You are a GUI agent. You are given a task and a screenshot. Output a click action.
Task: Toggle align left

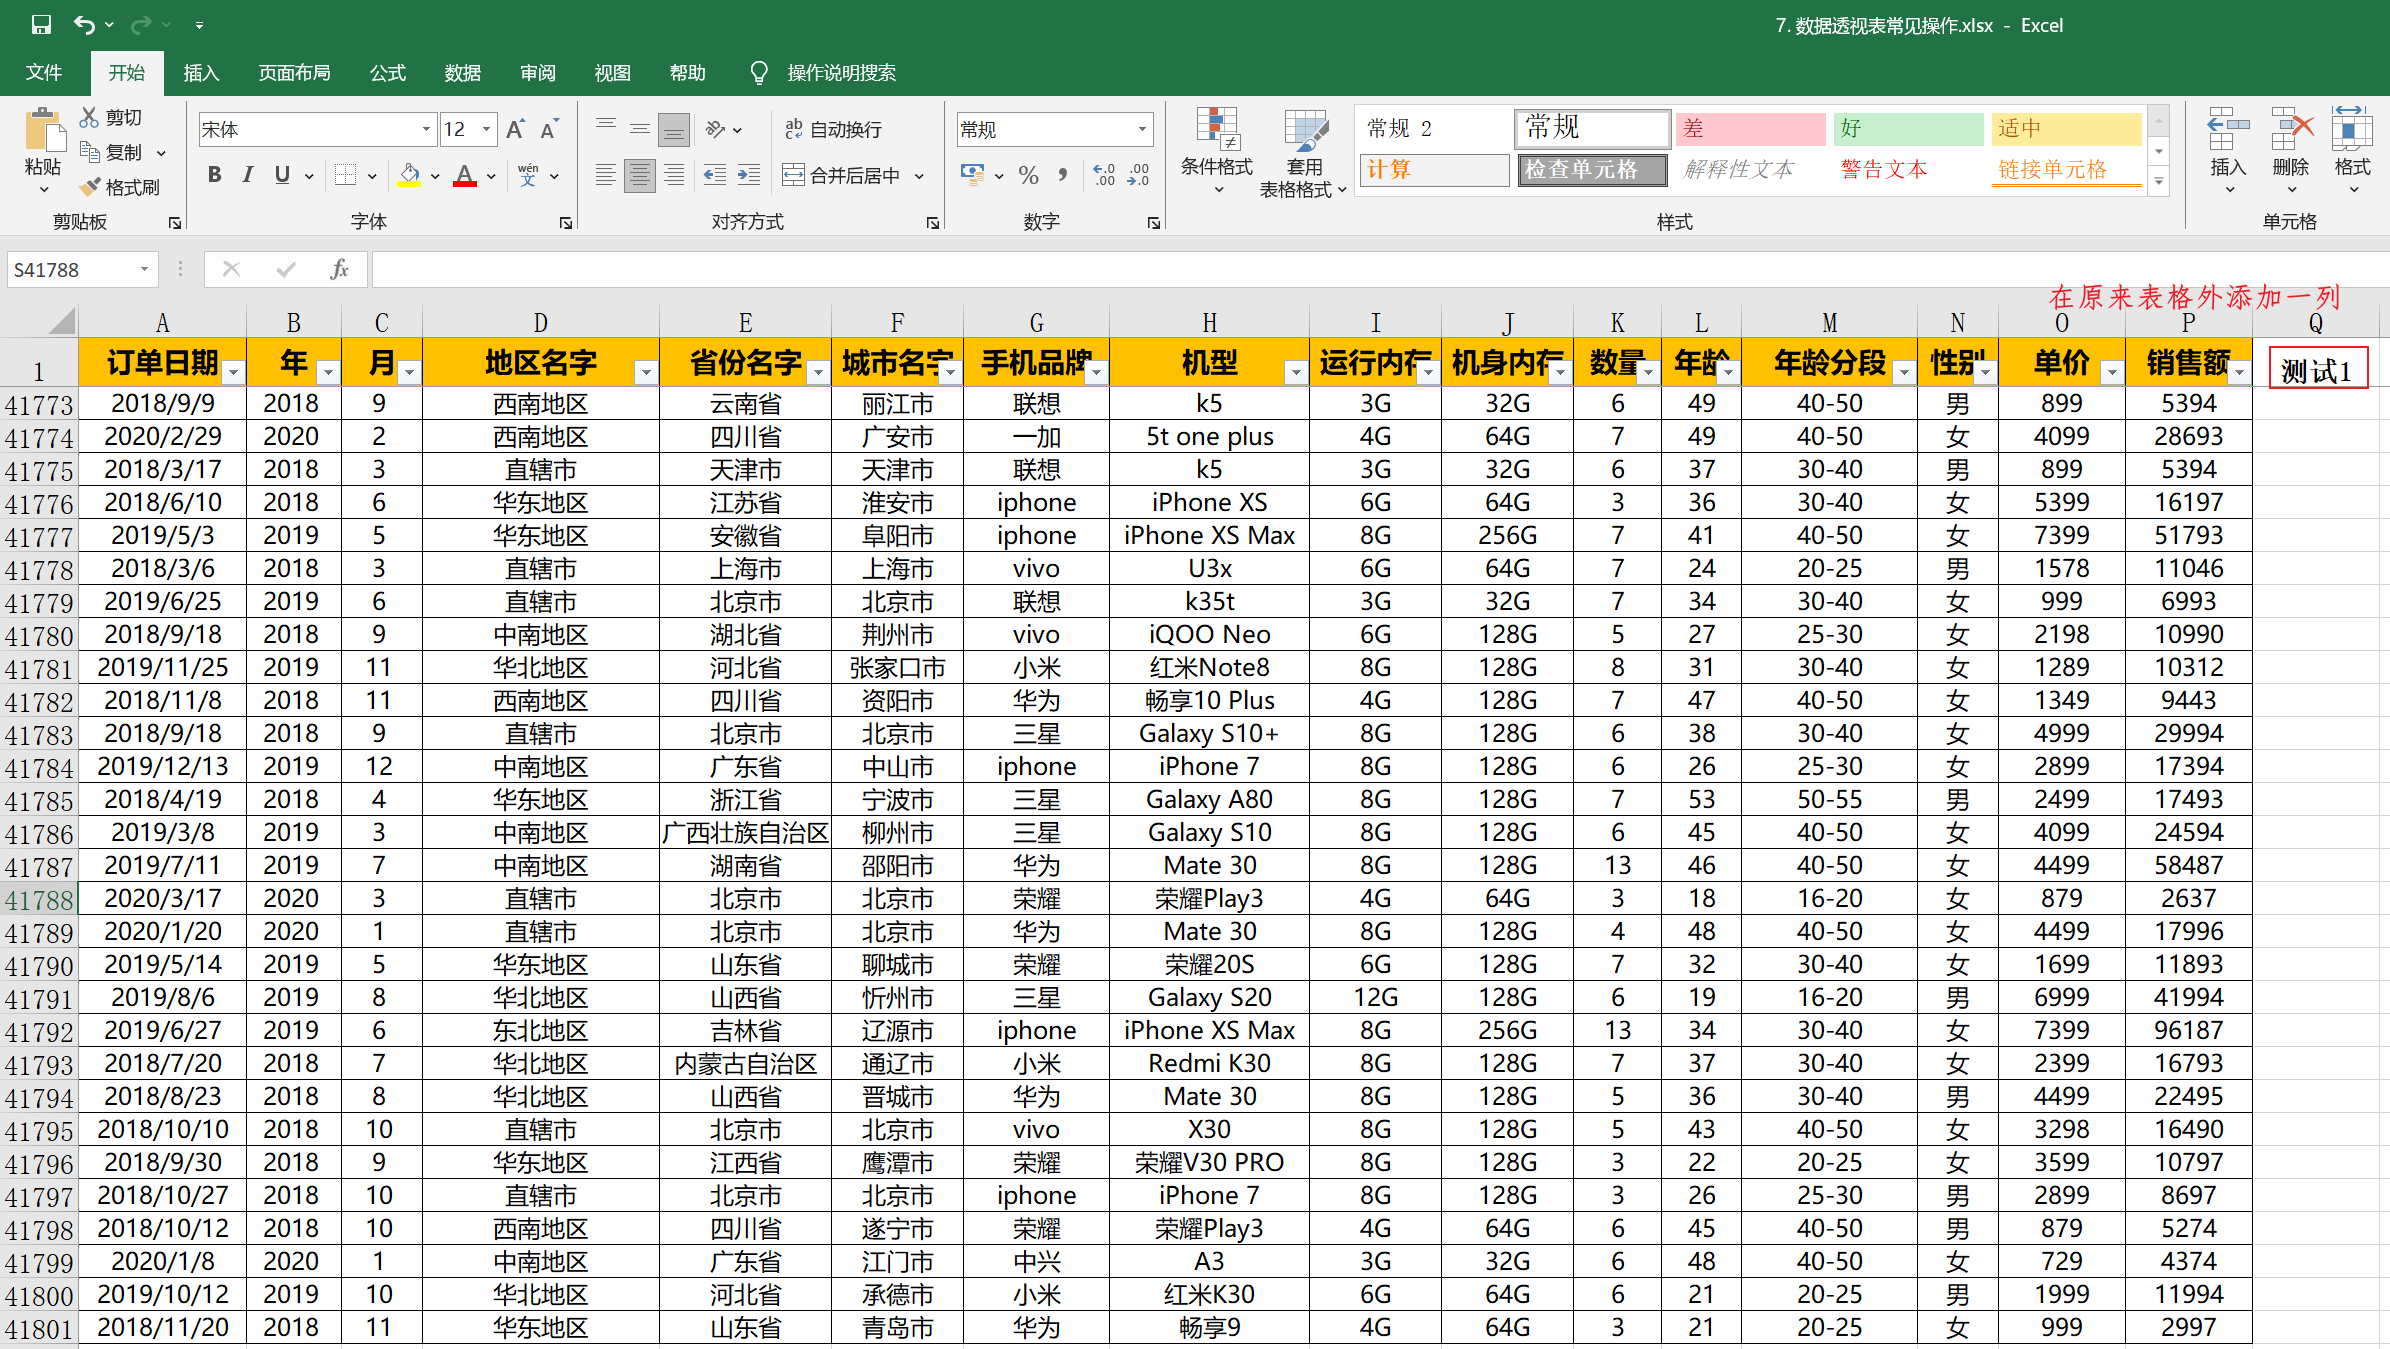click(605, 175)
